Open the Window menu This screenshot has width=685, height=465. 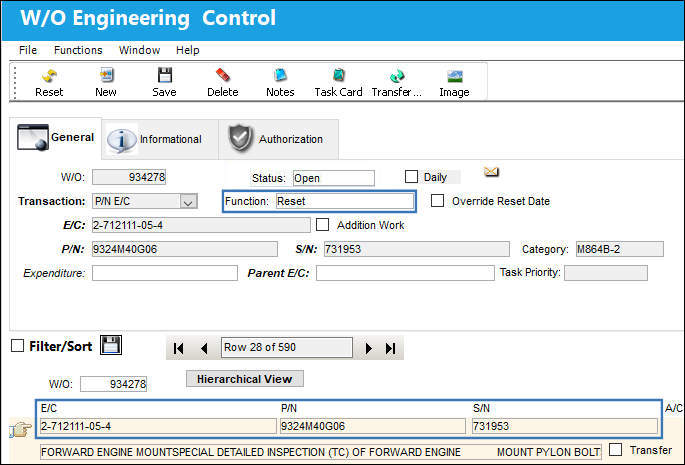click(x=139, y=50)
